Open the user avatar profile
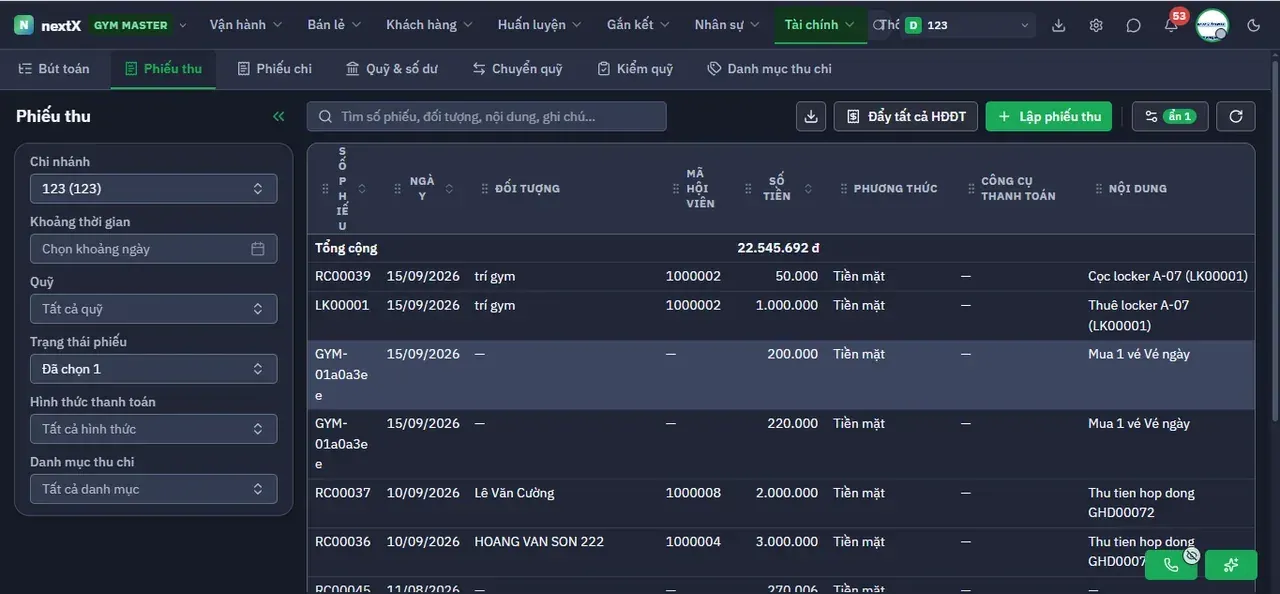Screen dimensions: 1280x594 tap(1212, 25)
